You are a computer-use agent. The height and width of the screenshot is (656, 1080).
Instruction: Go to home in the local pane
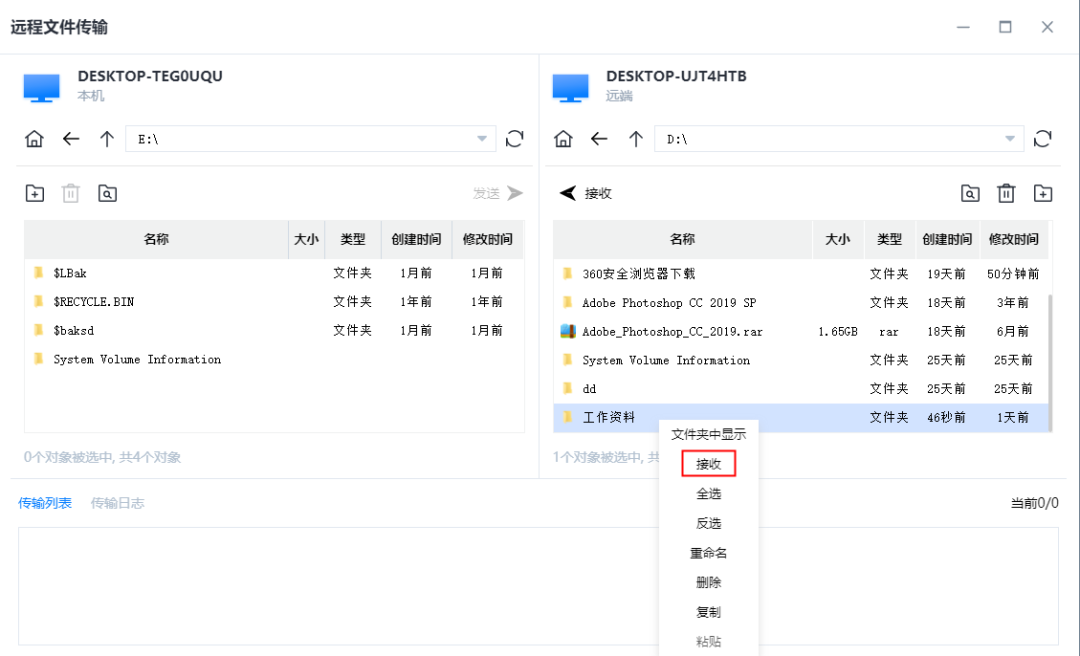[34, 139]
